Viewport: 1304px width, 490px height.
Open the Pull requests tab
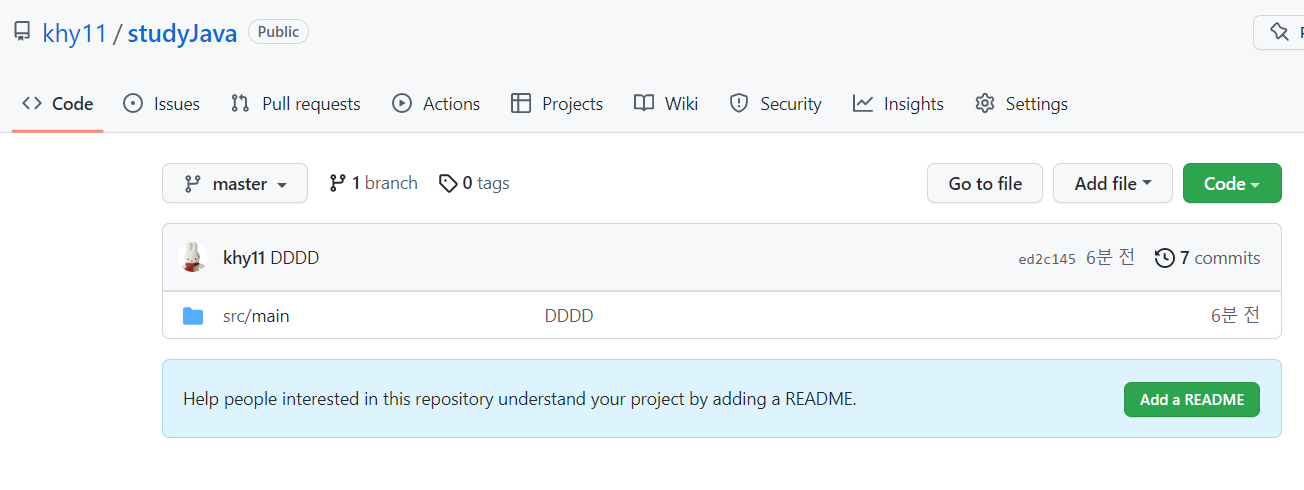pyautogui.click(x=295, y=104)
